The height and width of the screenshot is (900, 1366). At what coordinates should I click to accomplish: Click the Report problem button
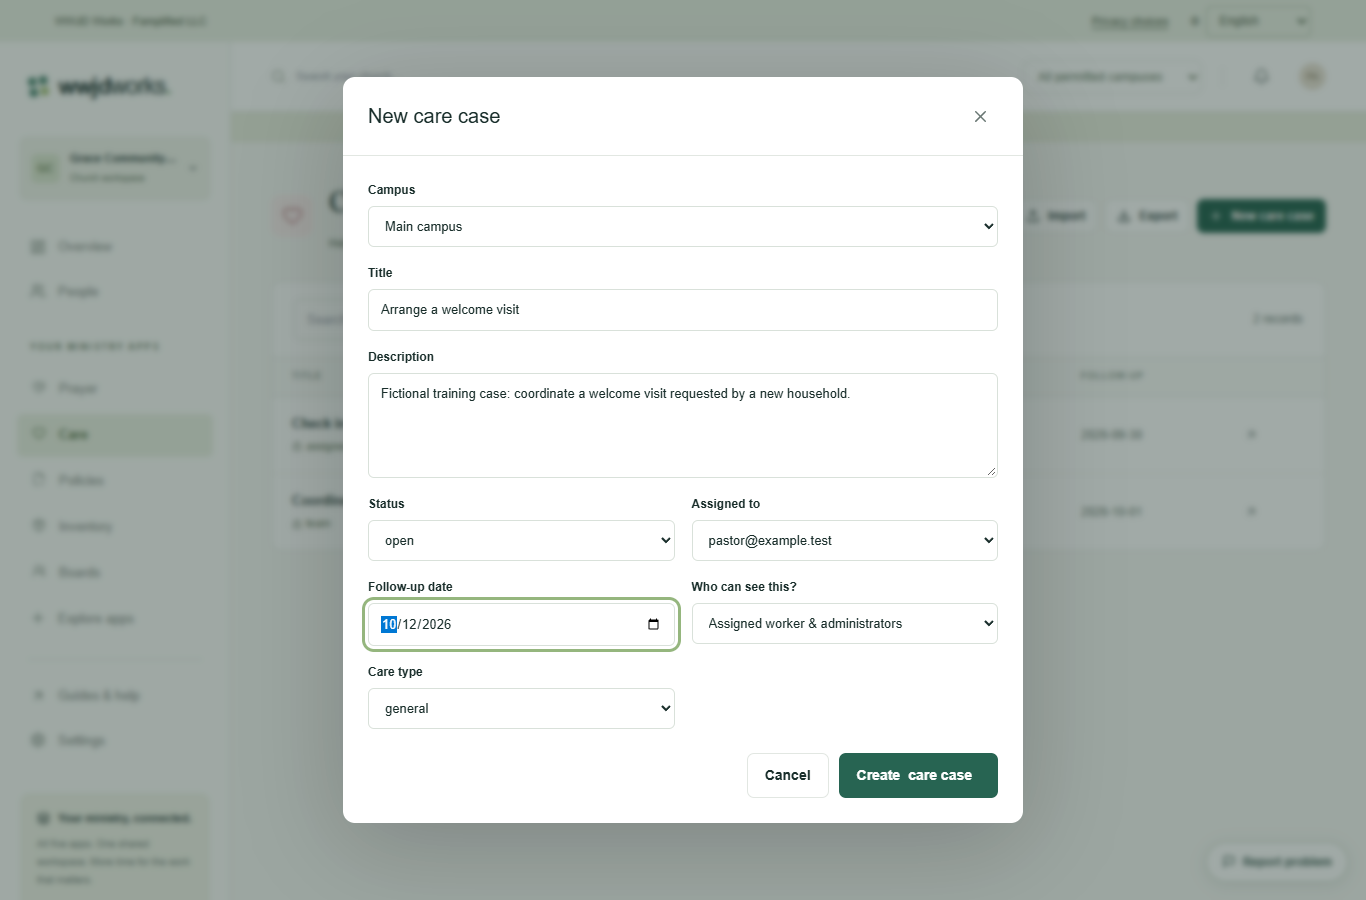coord(1277,861)
